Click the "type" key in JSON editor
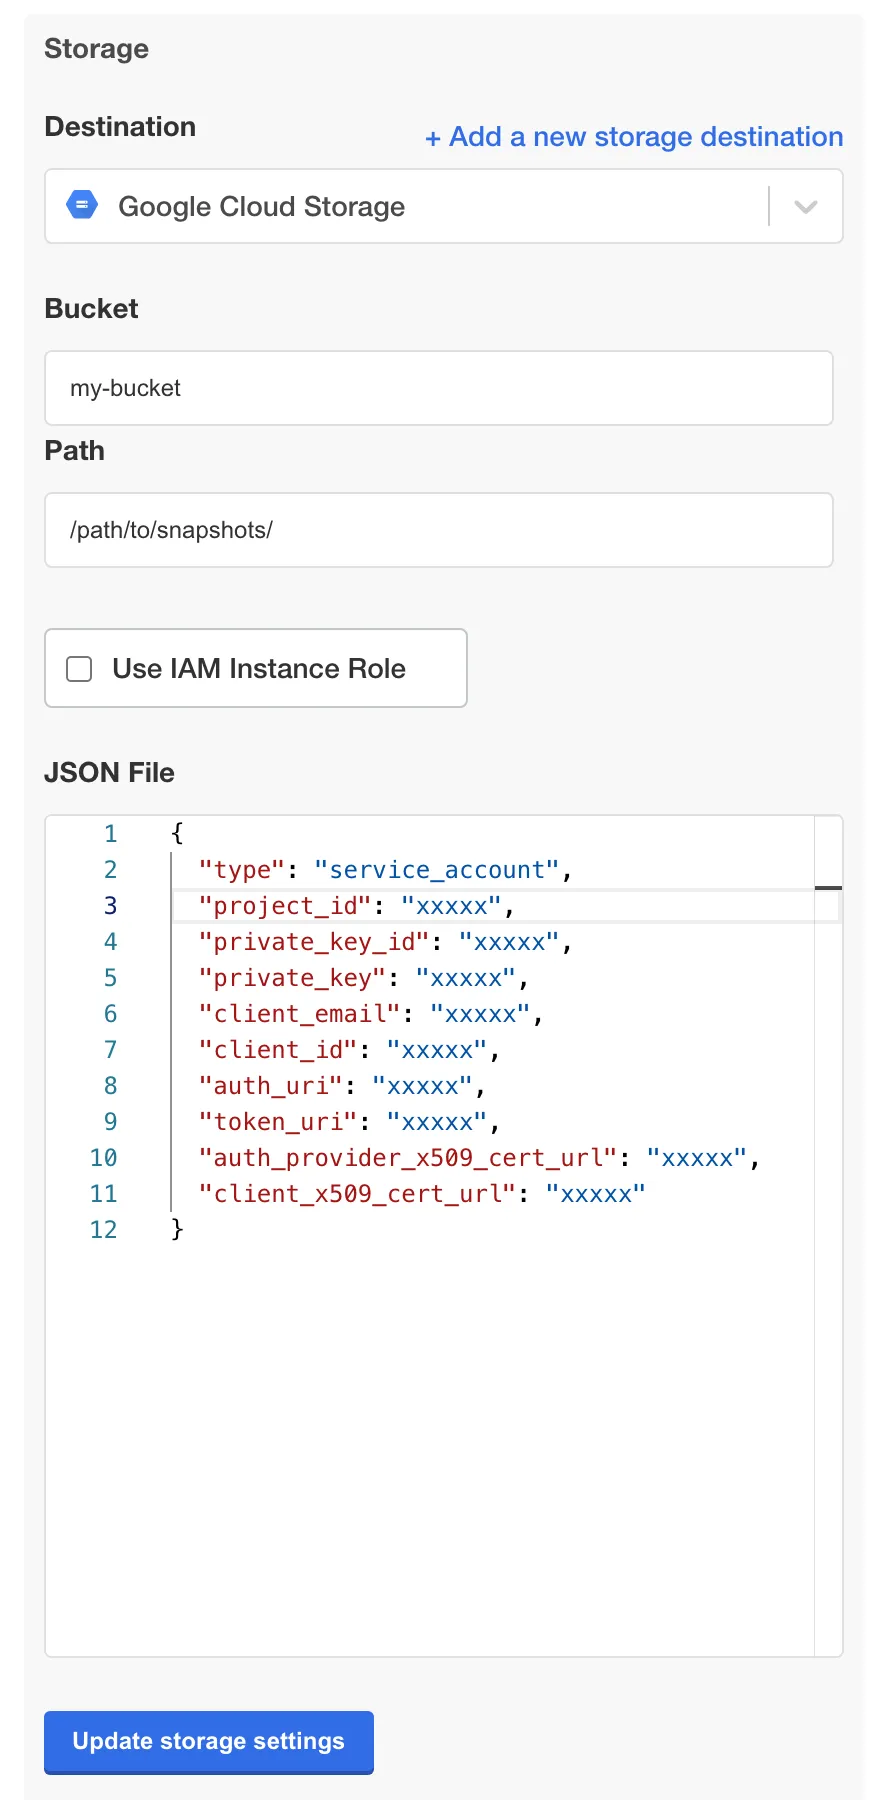Image resolution: width=885 pixels, height=1800 pixels. point(242,870)
